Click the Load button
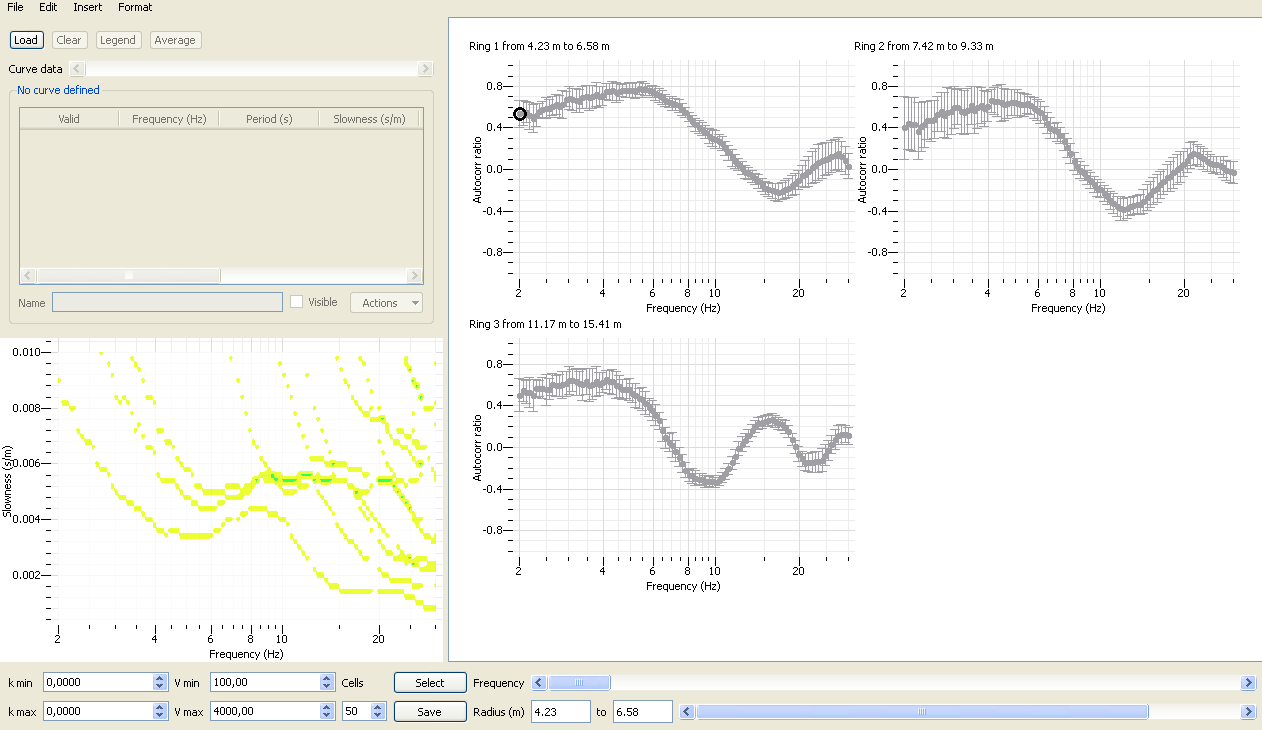The height and width of the screenshot is (730, 1262). point(25,40)
